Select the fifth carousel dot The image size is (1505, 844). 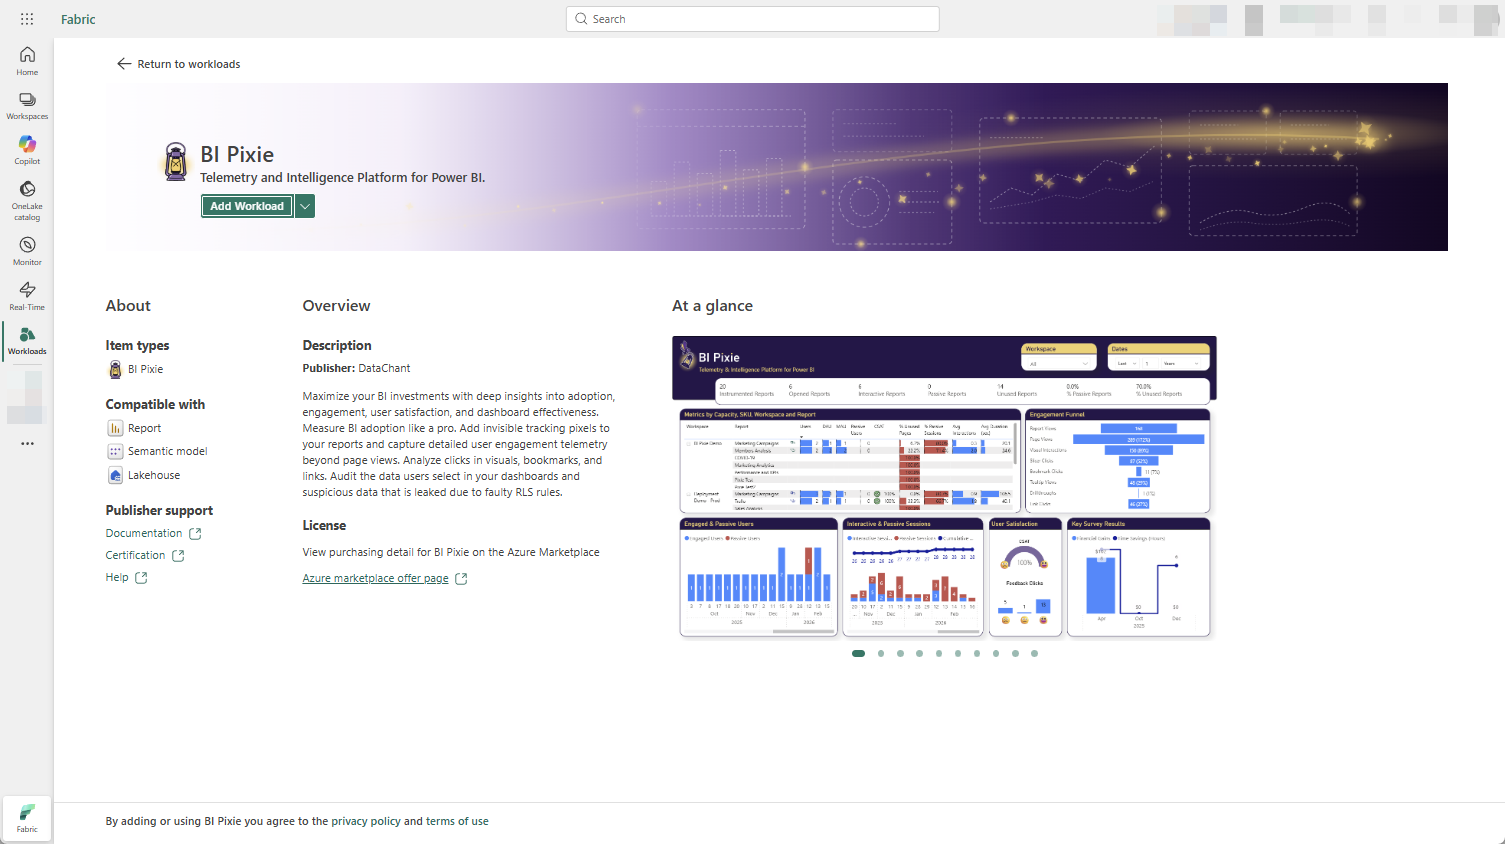pyautogui.click(x=938, y=654)
